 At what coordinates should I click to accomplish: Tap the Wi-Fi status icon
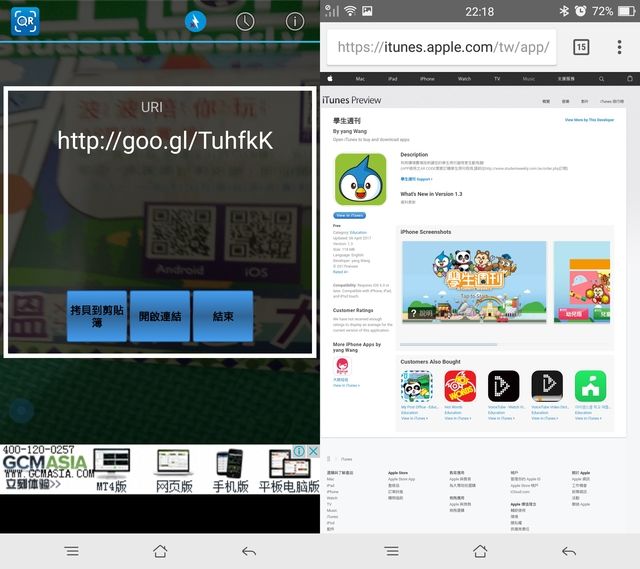click(350, 11)
